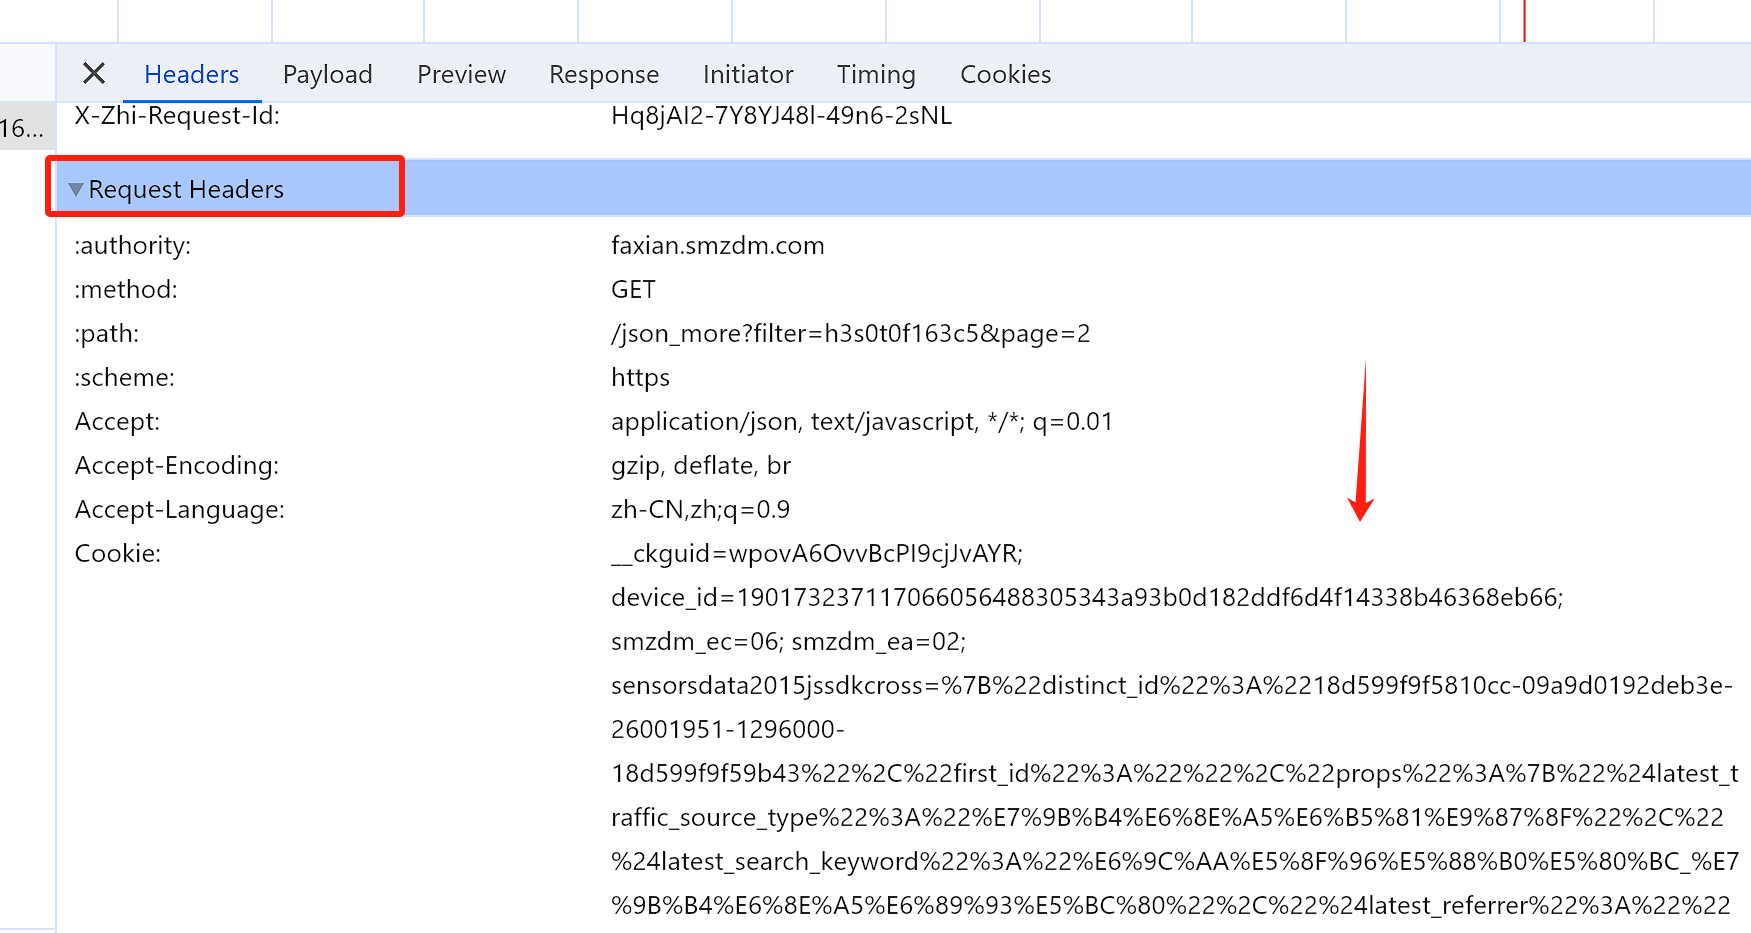Select the device_id cookie value line
This screenshot has height=933, width=1751.
pos(1087,598)
